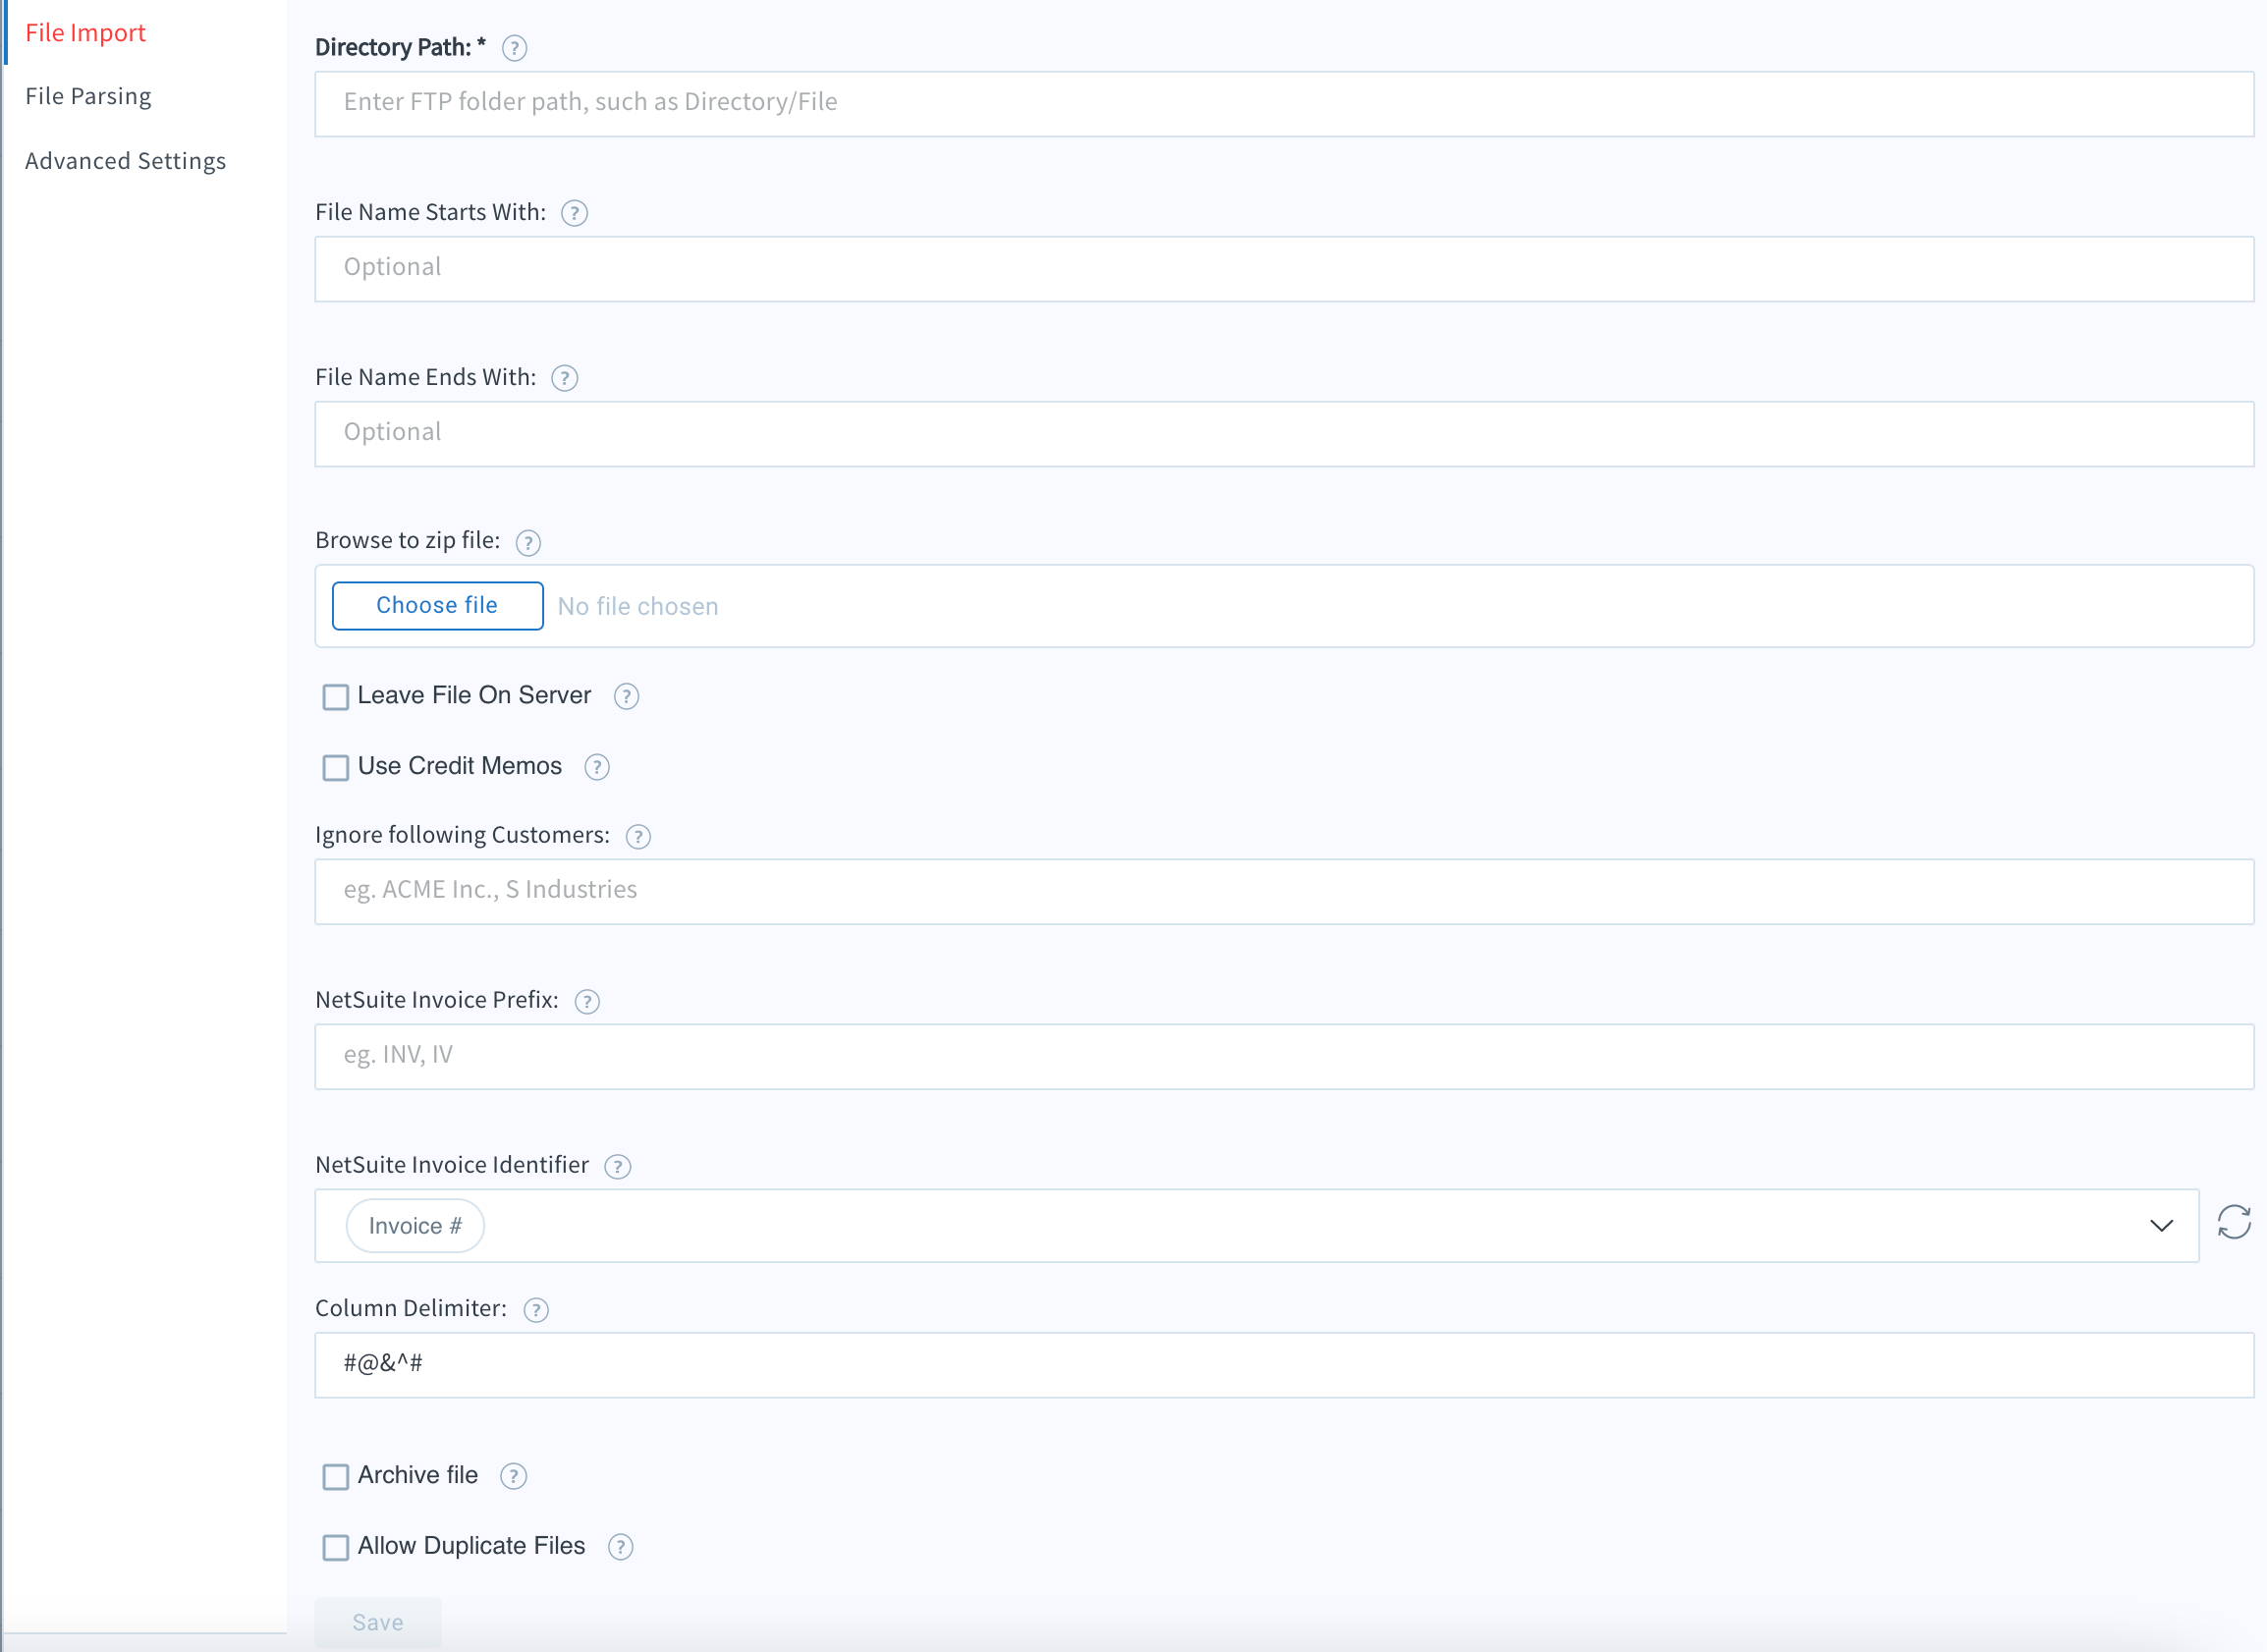This screenshot has width=2267, height=1652.
Task: Show help for NetSuite Invoice Identifier
Action: 618,1166
